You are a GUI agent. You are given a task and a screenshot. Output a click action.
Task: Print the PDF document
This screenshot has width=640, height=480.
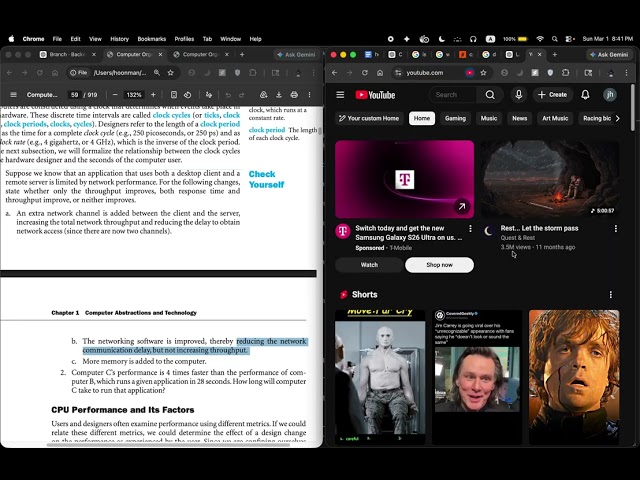[294, 95]
